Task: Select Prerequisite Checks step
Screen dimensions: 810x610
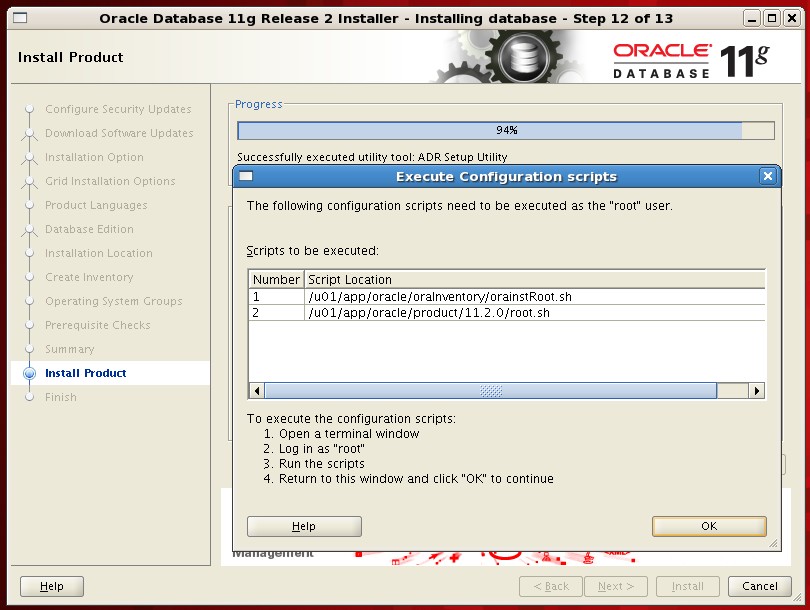Action: [98, 325]
